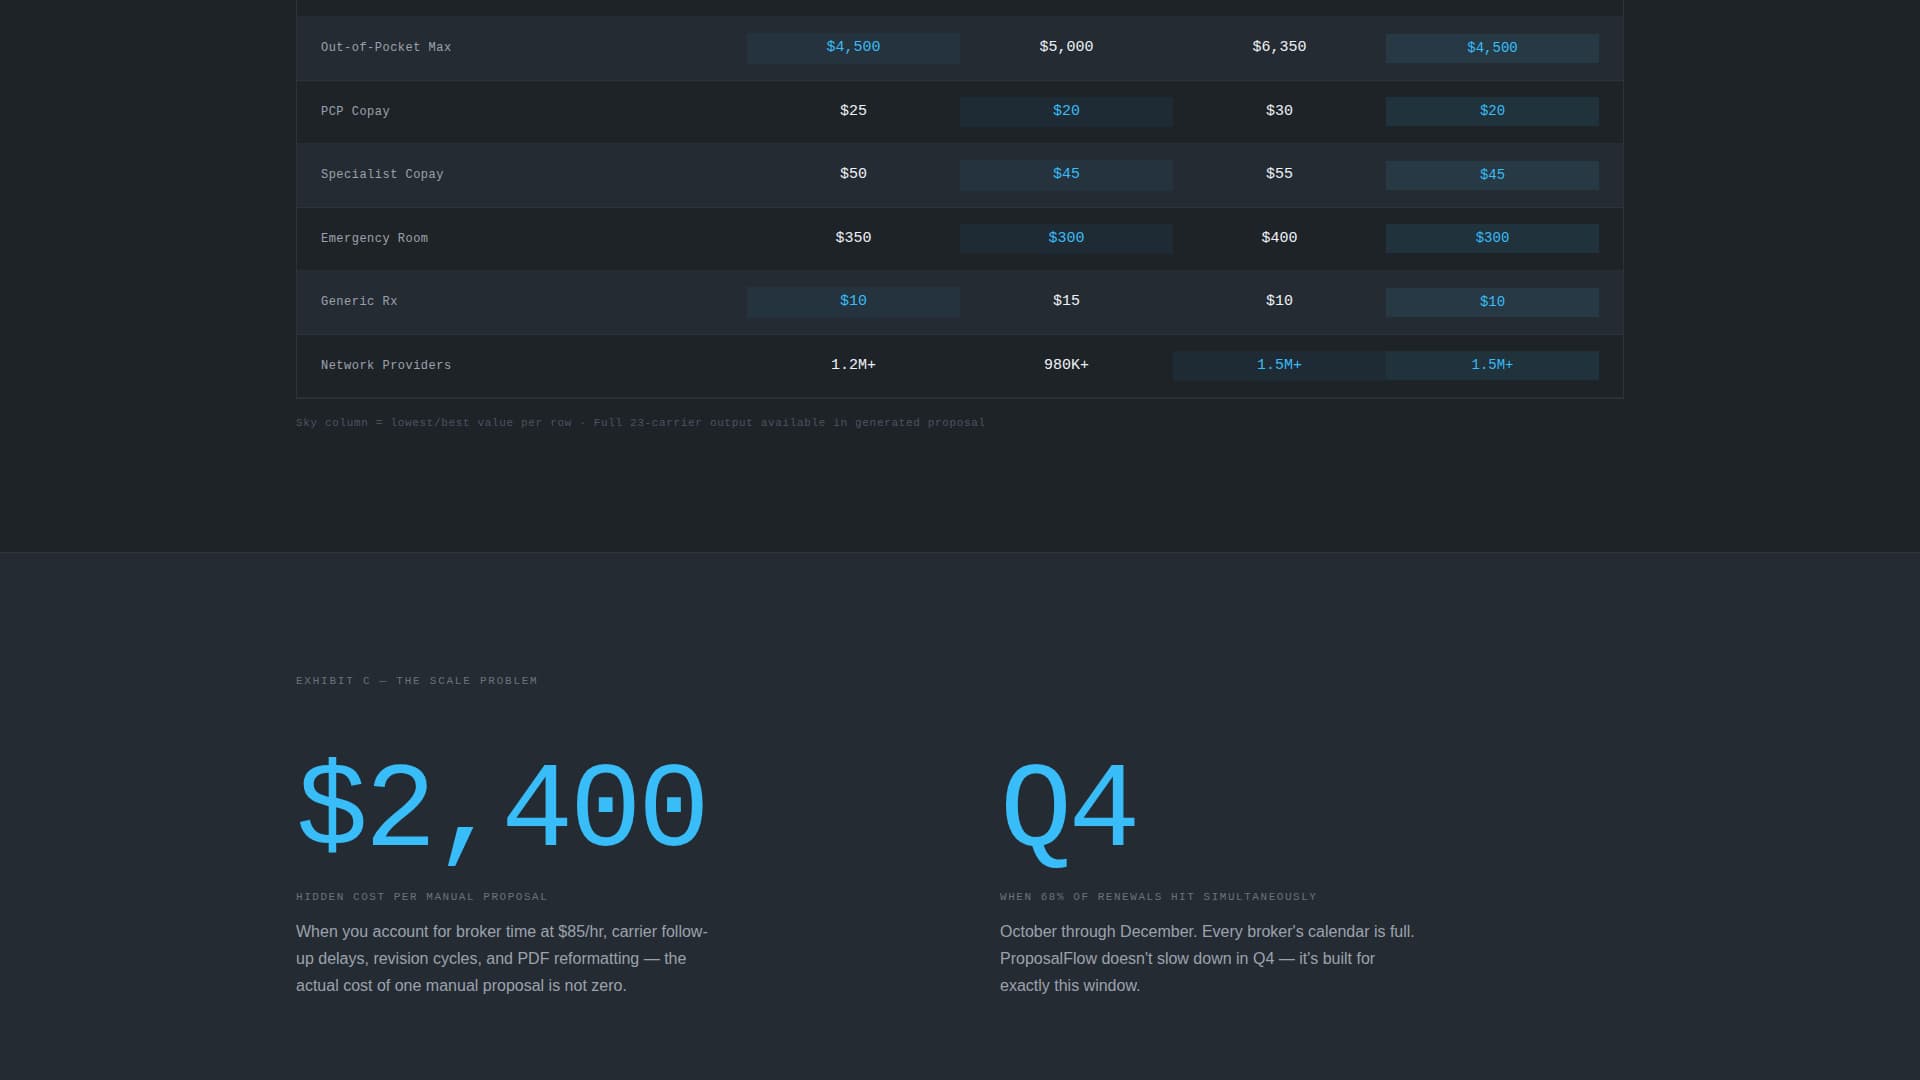1920x1080 pixels.
Task: Click the "Generic Rx" row label
Action: (x=359, y=301)
